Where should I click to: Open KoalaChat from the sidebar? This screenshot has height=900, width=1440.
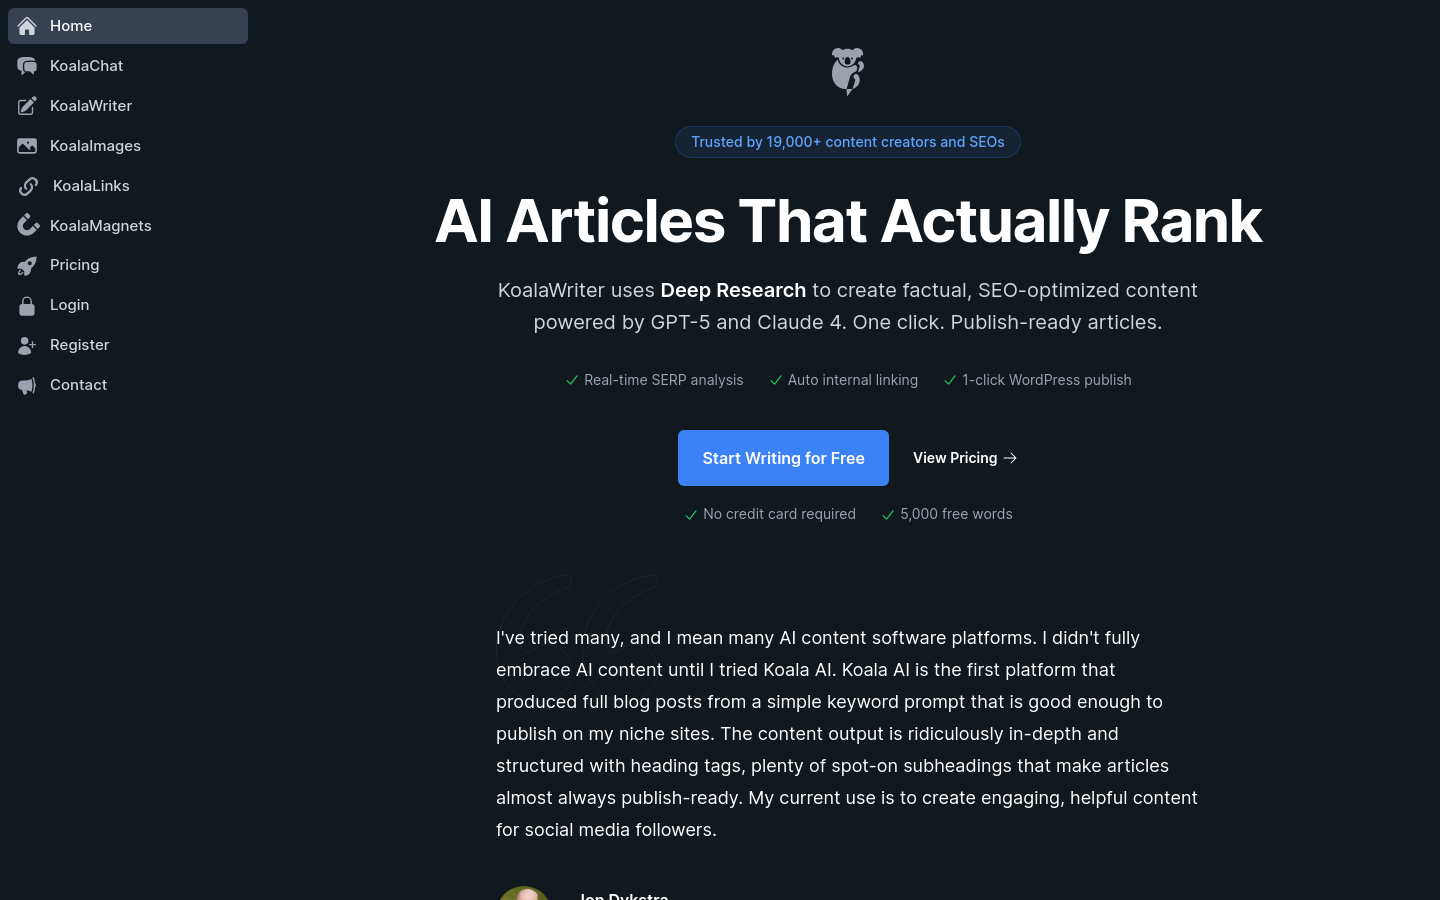[128, 66]
